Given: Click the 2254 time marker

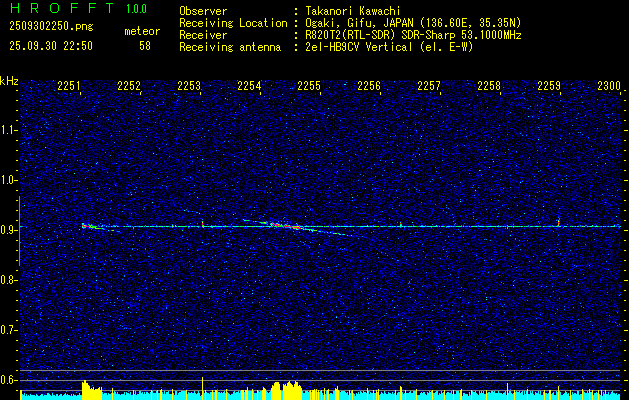Looking at the screenshot, I should pos(249,85).
